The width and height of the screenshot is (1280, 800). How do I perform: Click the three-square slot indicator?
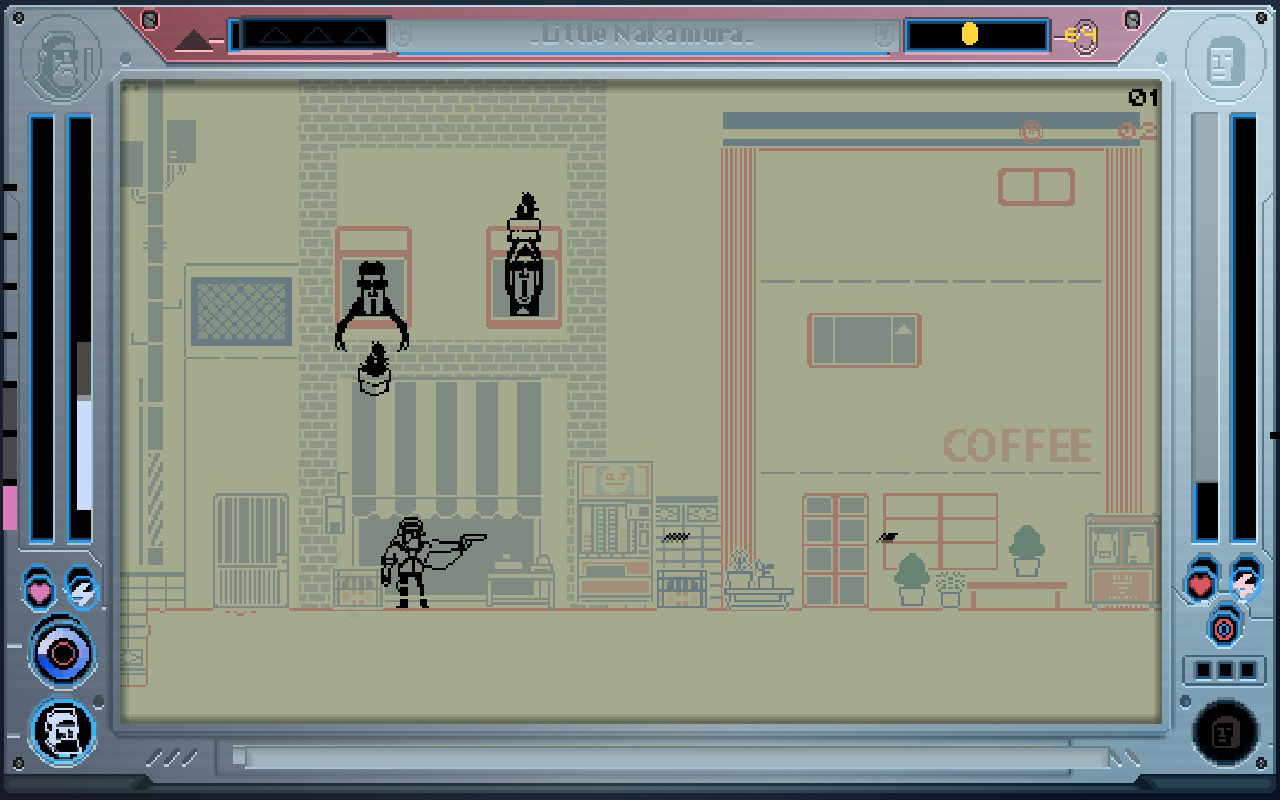[x=1218, y=669]
